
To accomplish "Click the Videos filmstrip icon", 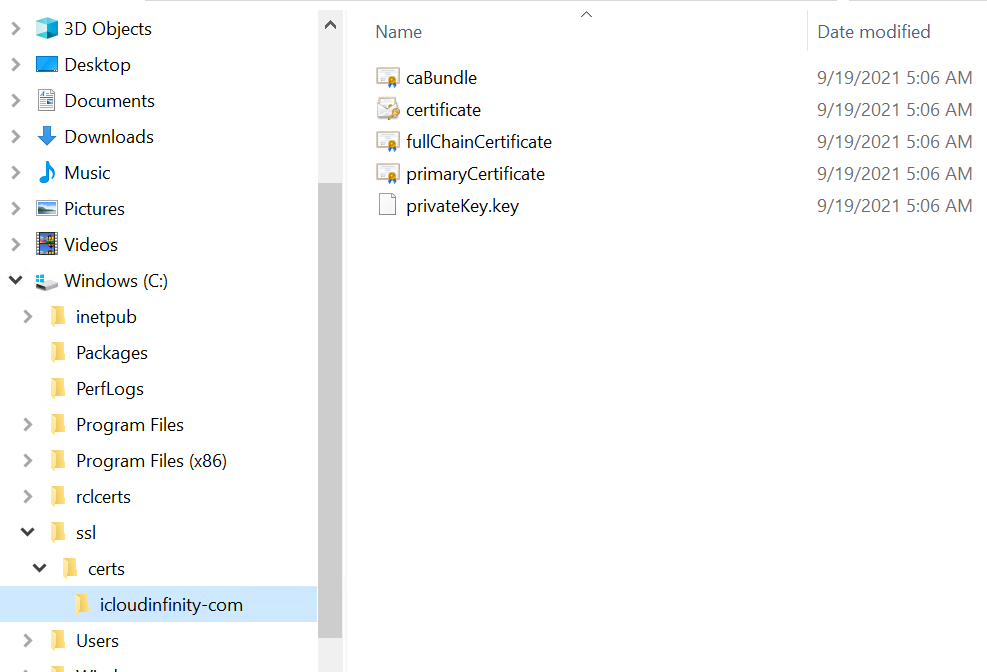I will pyautogui.click(x=47, y=244).
